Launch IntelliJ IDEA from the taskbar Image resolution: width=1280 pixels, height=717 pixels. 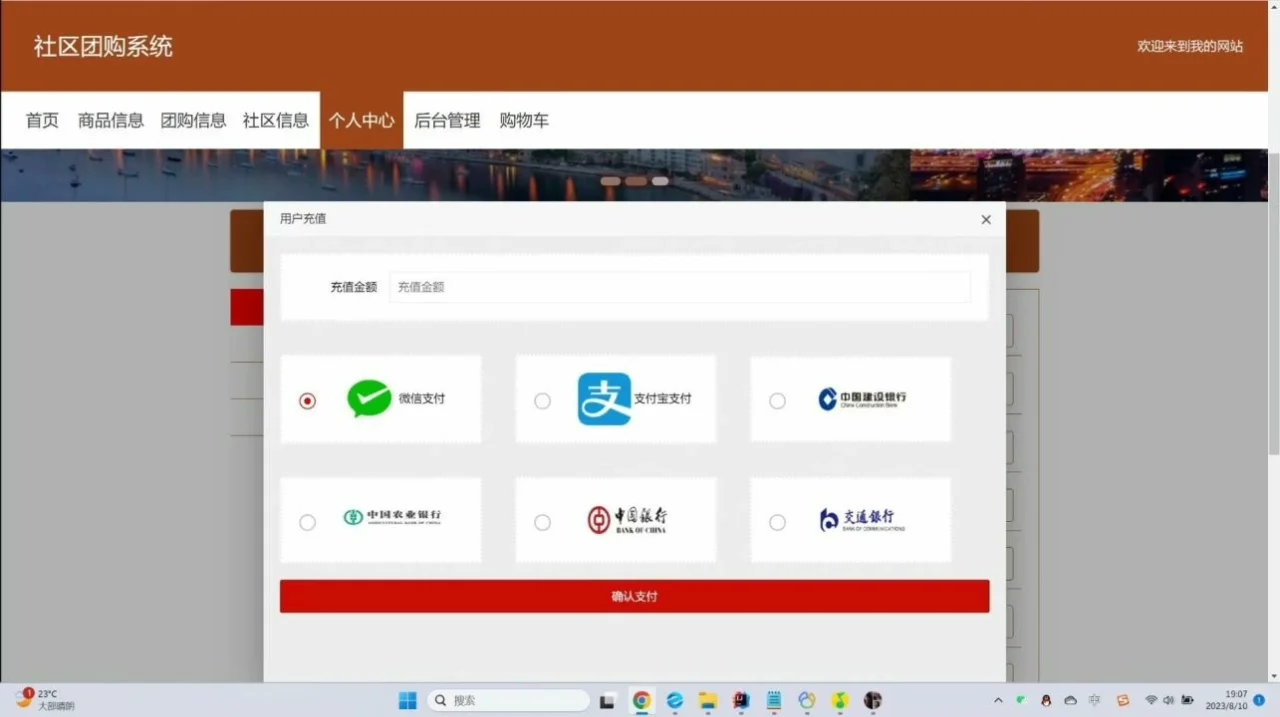click(x=740, y=700)
